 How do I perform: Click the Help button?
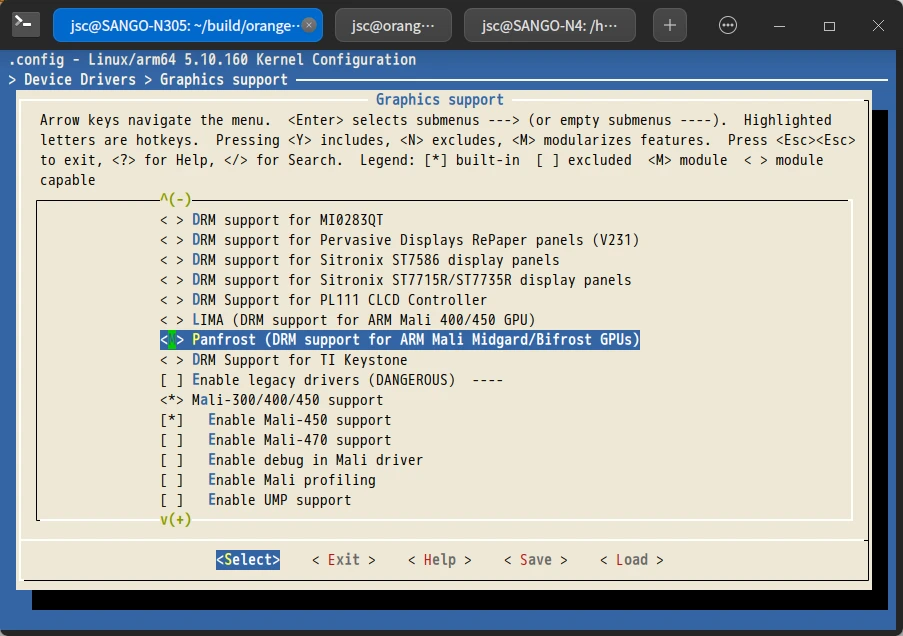[439, 560]
